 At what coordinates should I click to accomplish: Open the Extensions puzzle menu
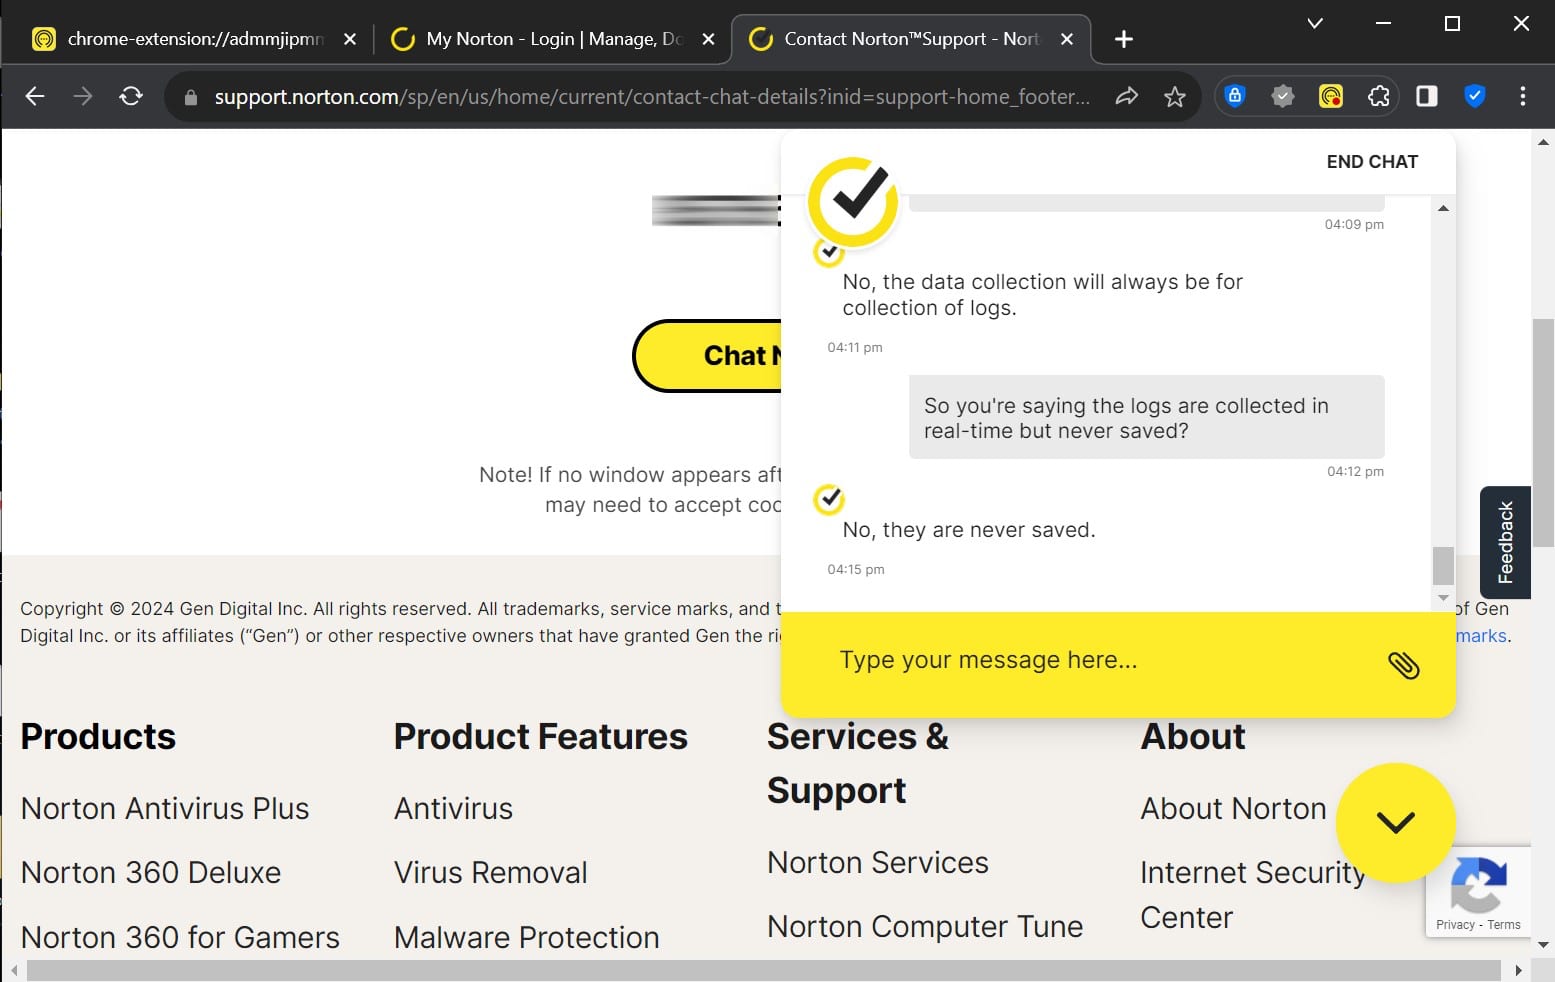[x=1379, y=96]
